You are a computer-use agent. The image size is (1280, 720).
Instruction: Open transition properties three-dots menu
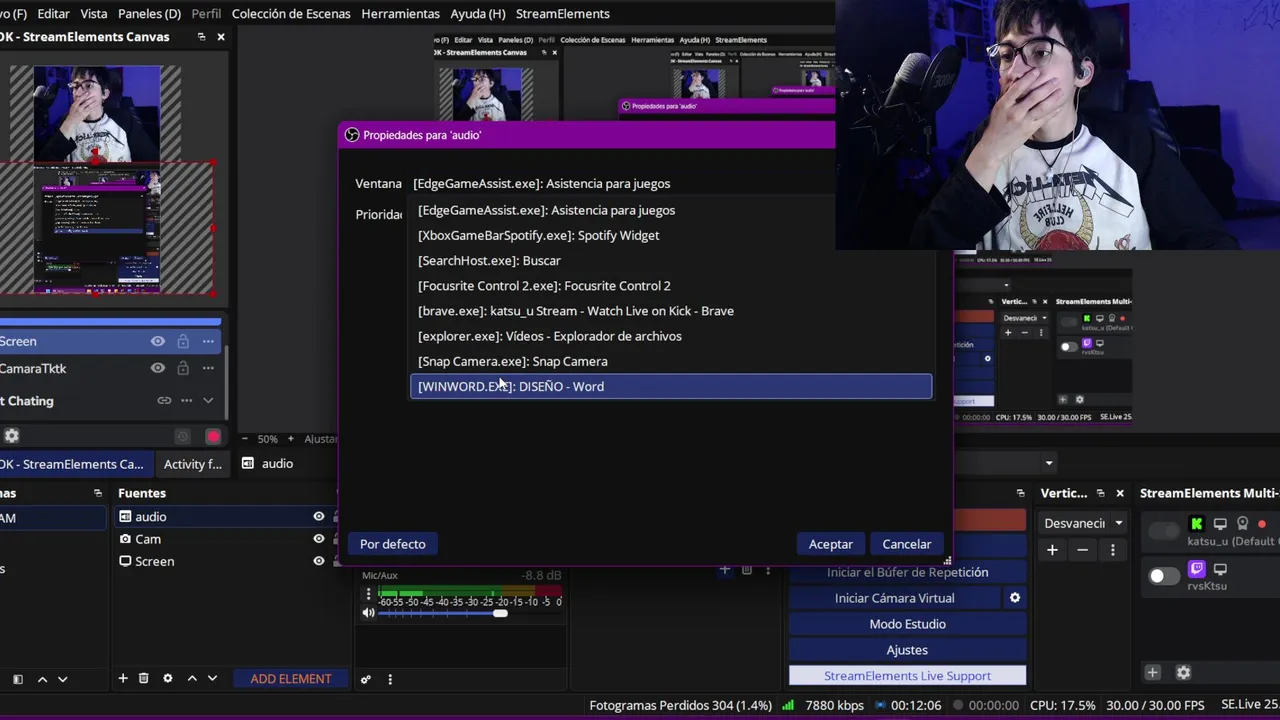coord(1112,550)
